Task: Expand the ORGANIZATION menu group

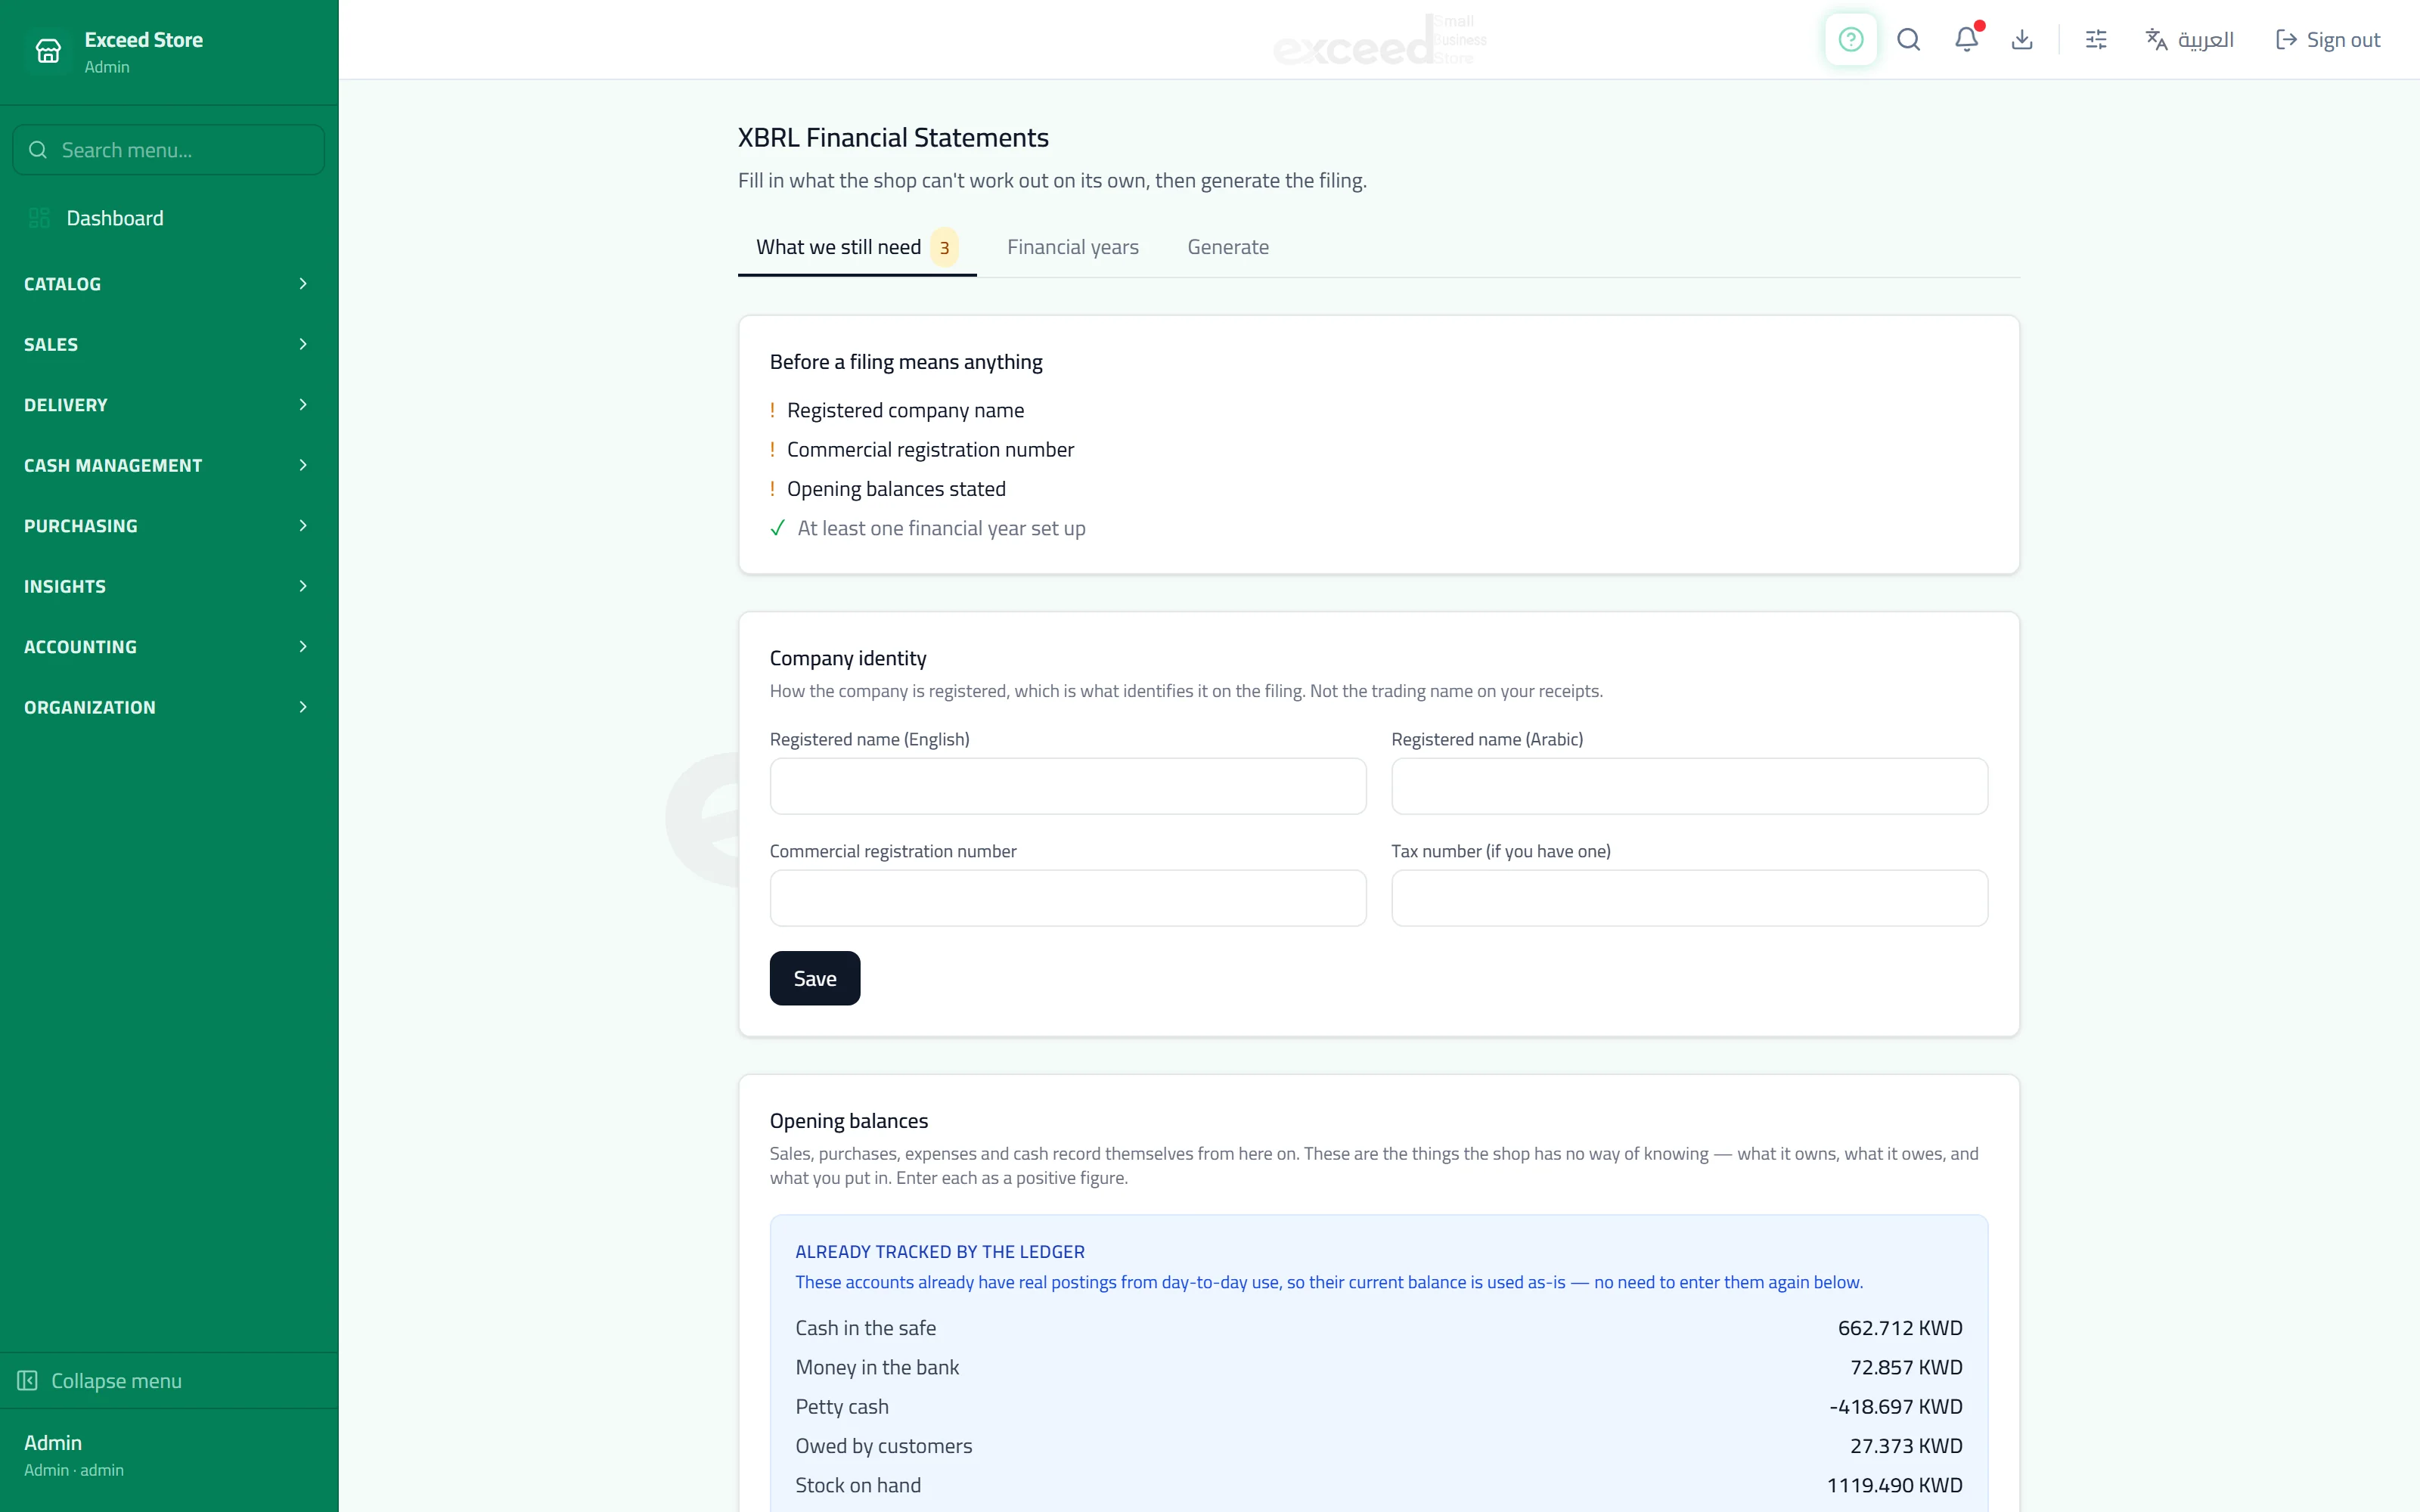Action: 168,707
